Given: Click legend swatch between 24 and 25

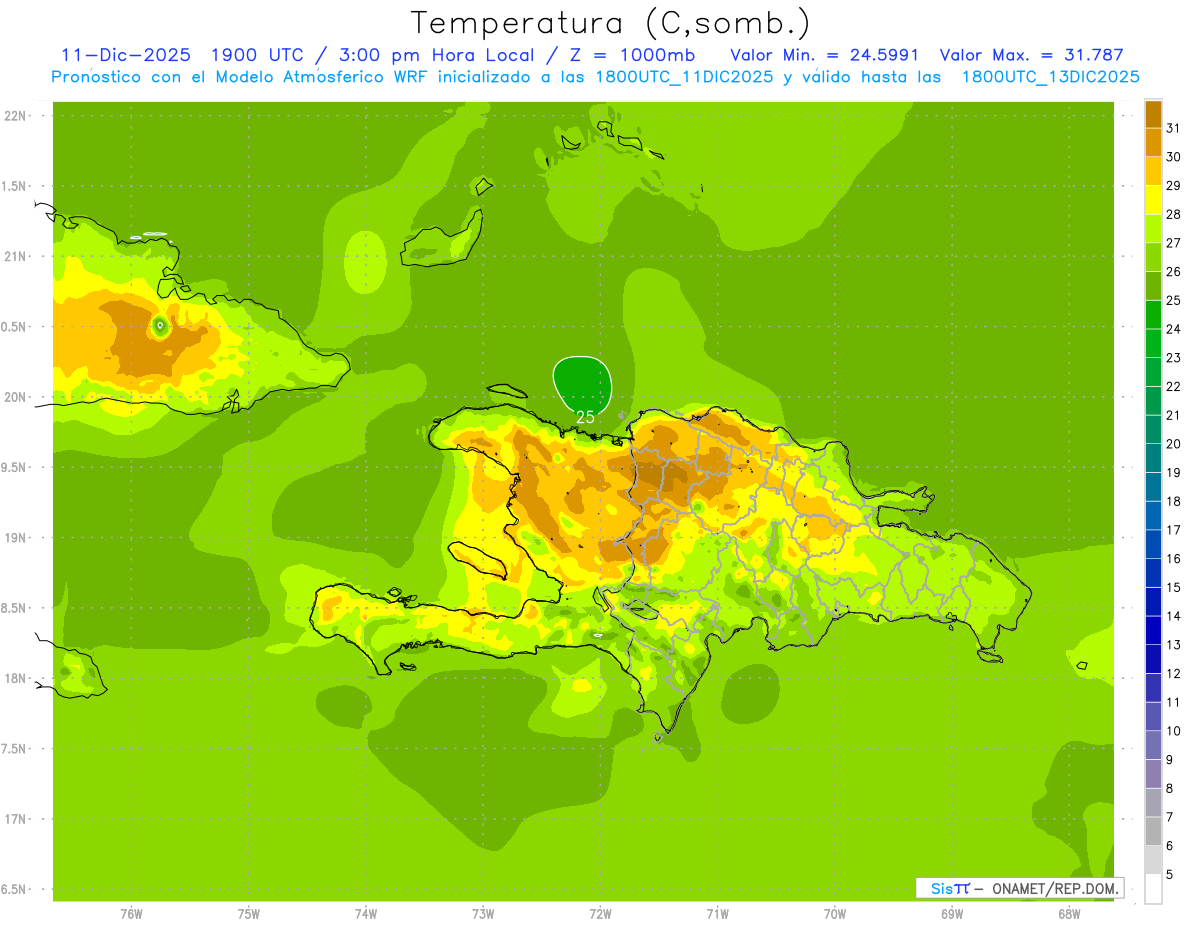Looking at the screenshot, I should tap(1153, 314).
